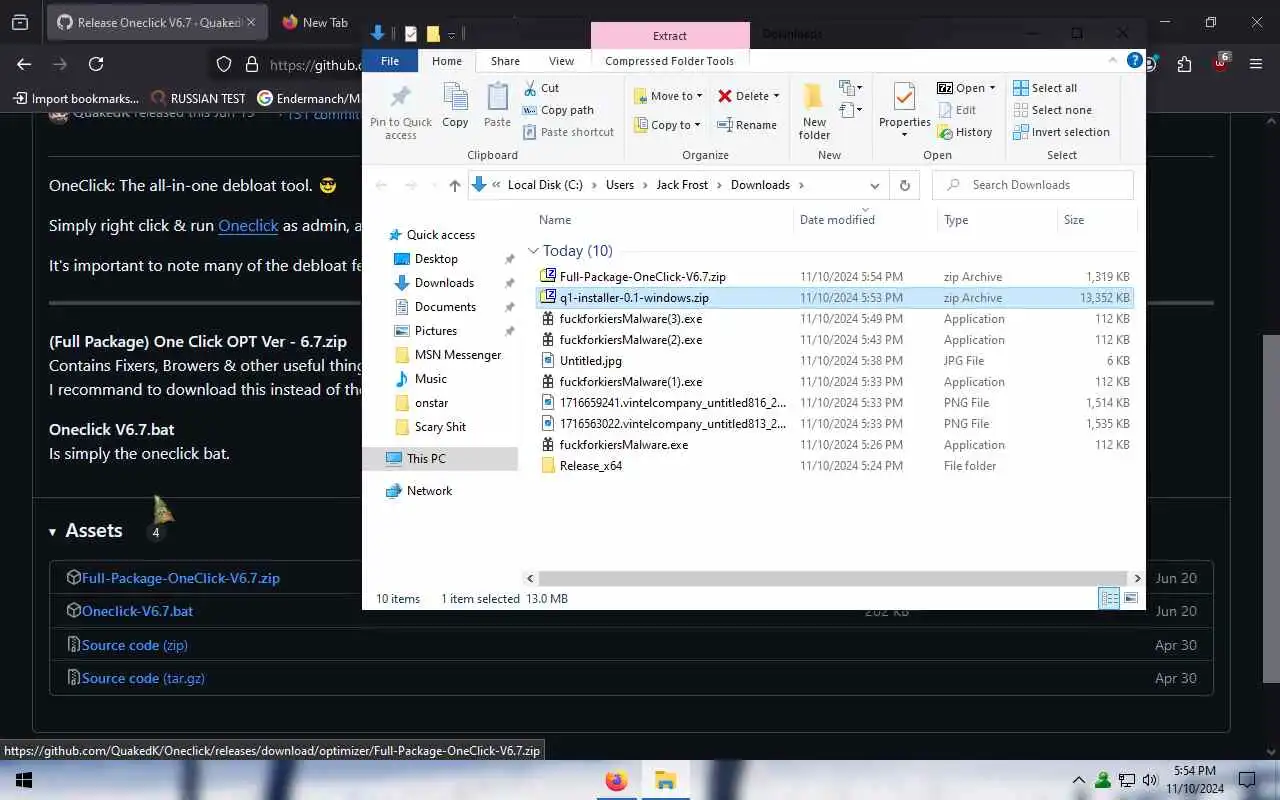
Task: Switch to the View ribbon tab
Action: click(x=561, y=61)
